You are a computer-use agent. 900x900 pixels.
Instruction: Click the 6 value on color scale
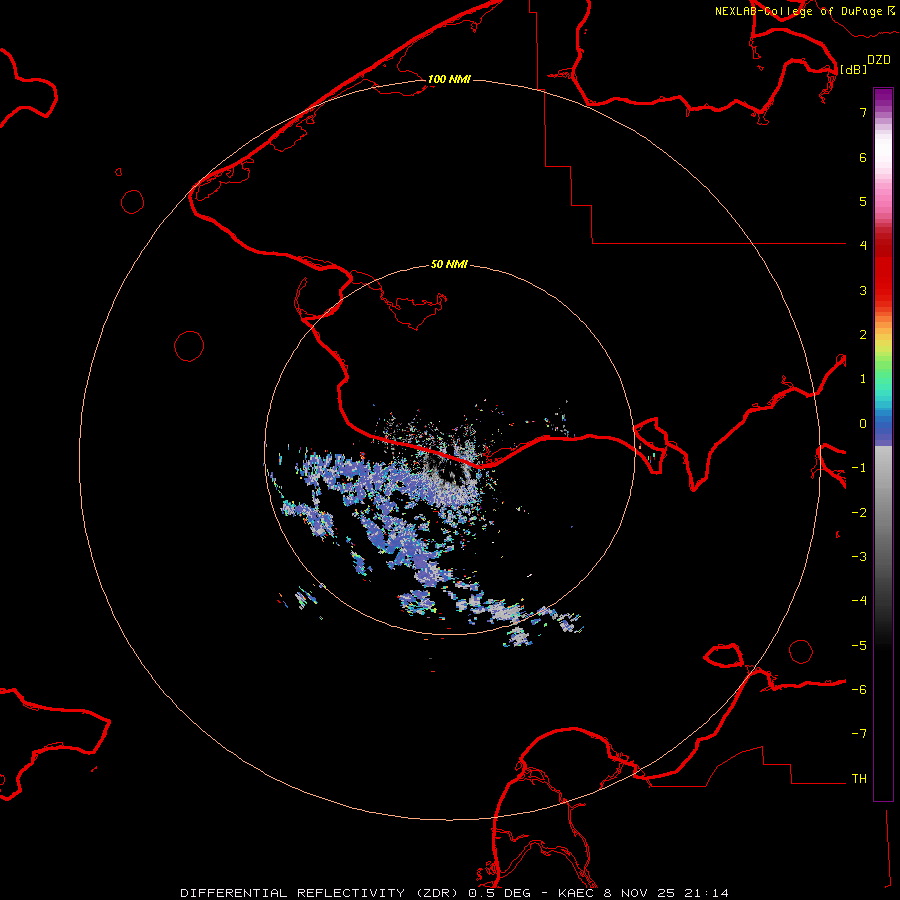(863, 157)
